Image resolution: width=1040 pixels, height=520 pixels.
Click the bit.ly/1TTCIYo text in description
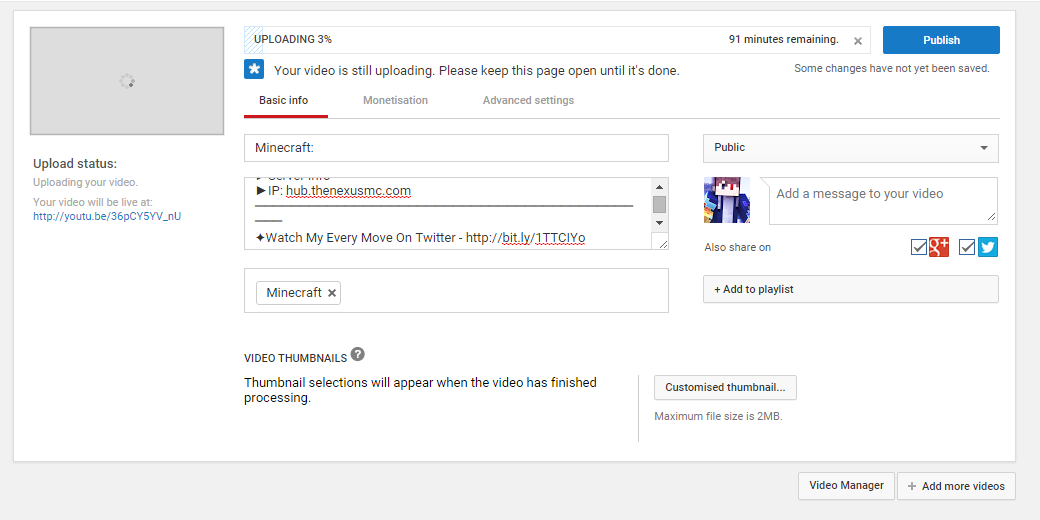pyautogui.click(x=543, y=237)
